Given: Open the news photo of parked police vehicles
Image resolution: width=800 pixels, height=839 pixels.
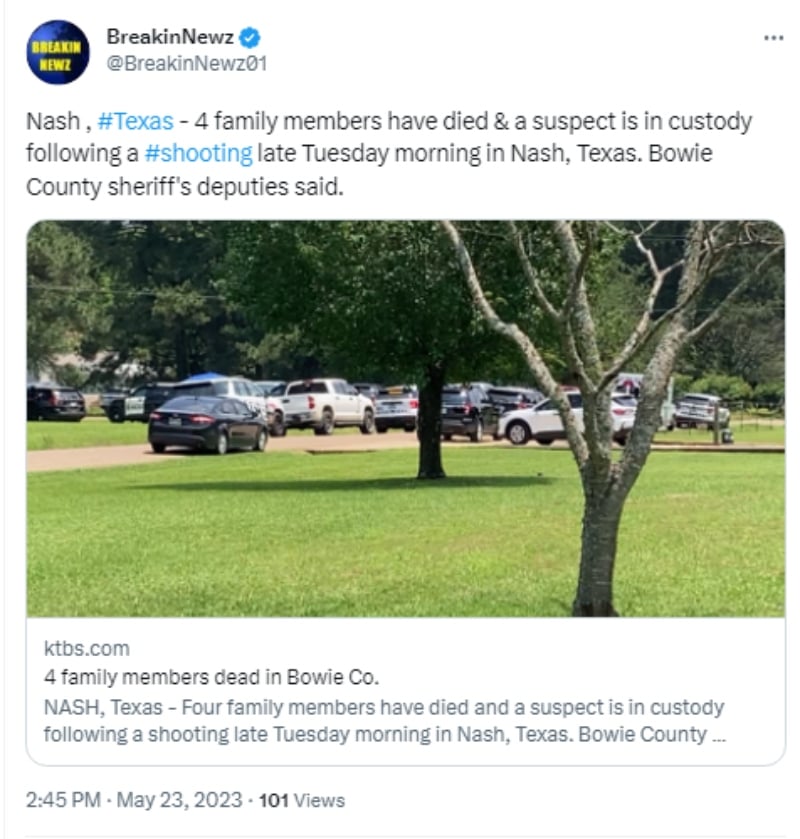Looking at the screenshot, I should [406, 418].
